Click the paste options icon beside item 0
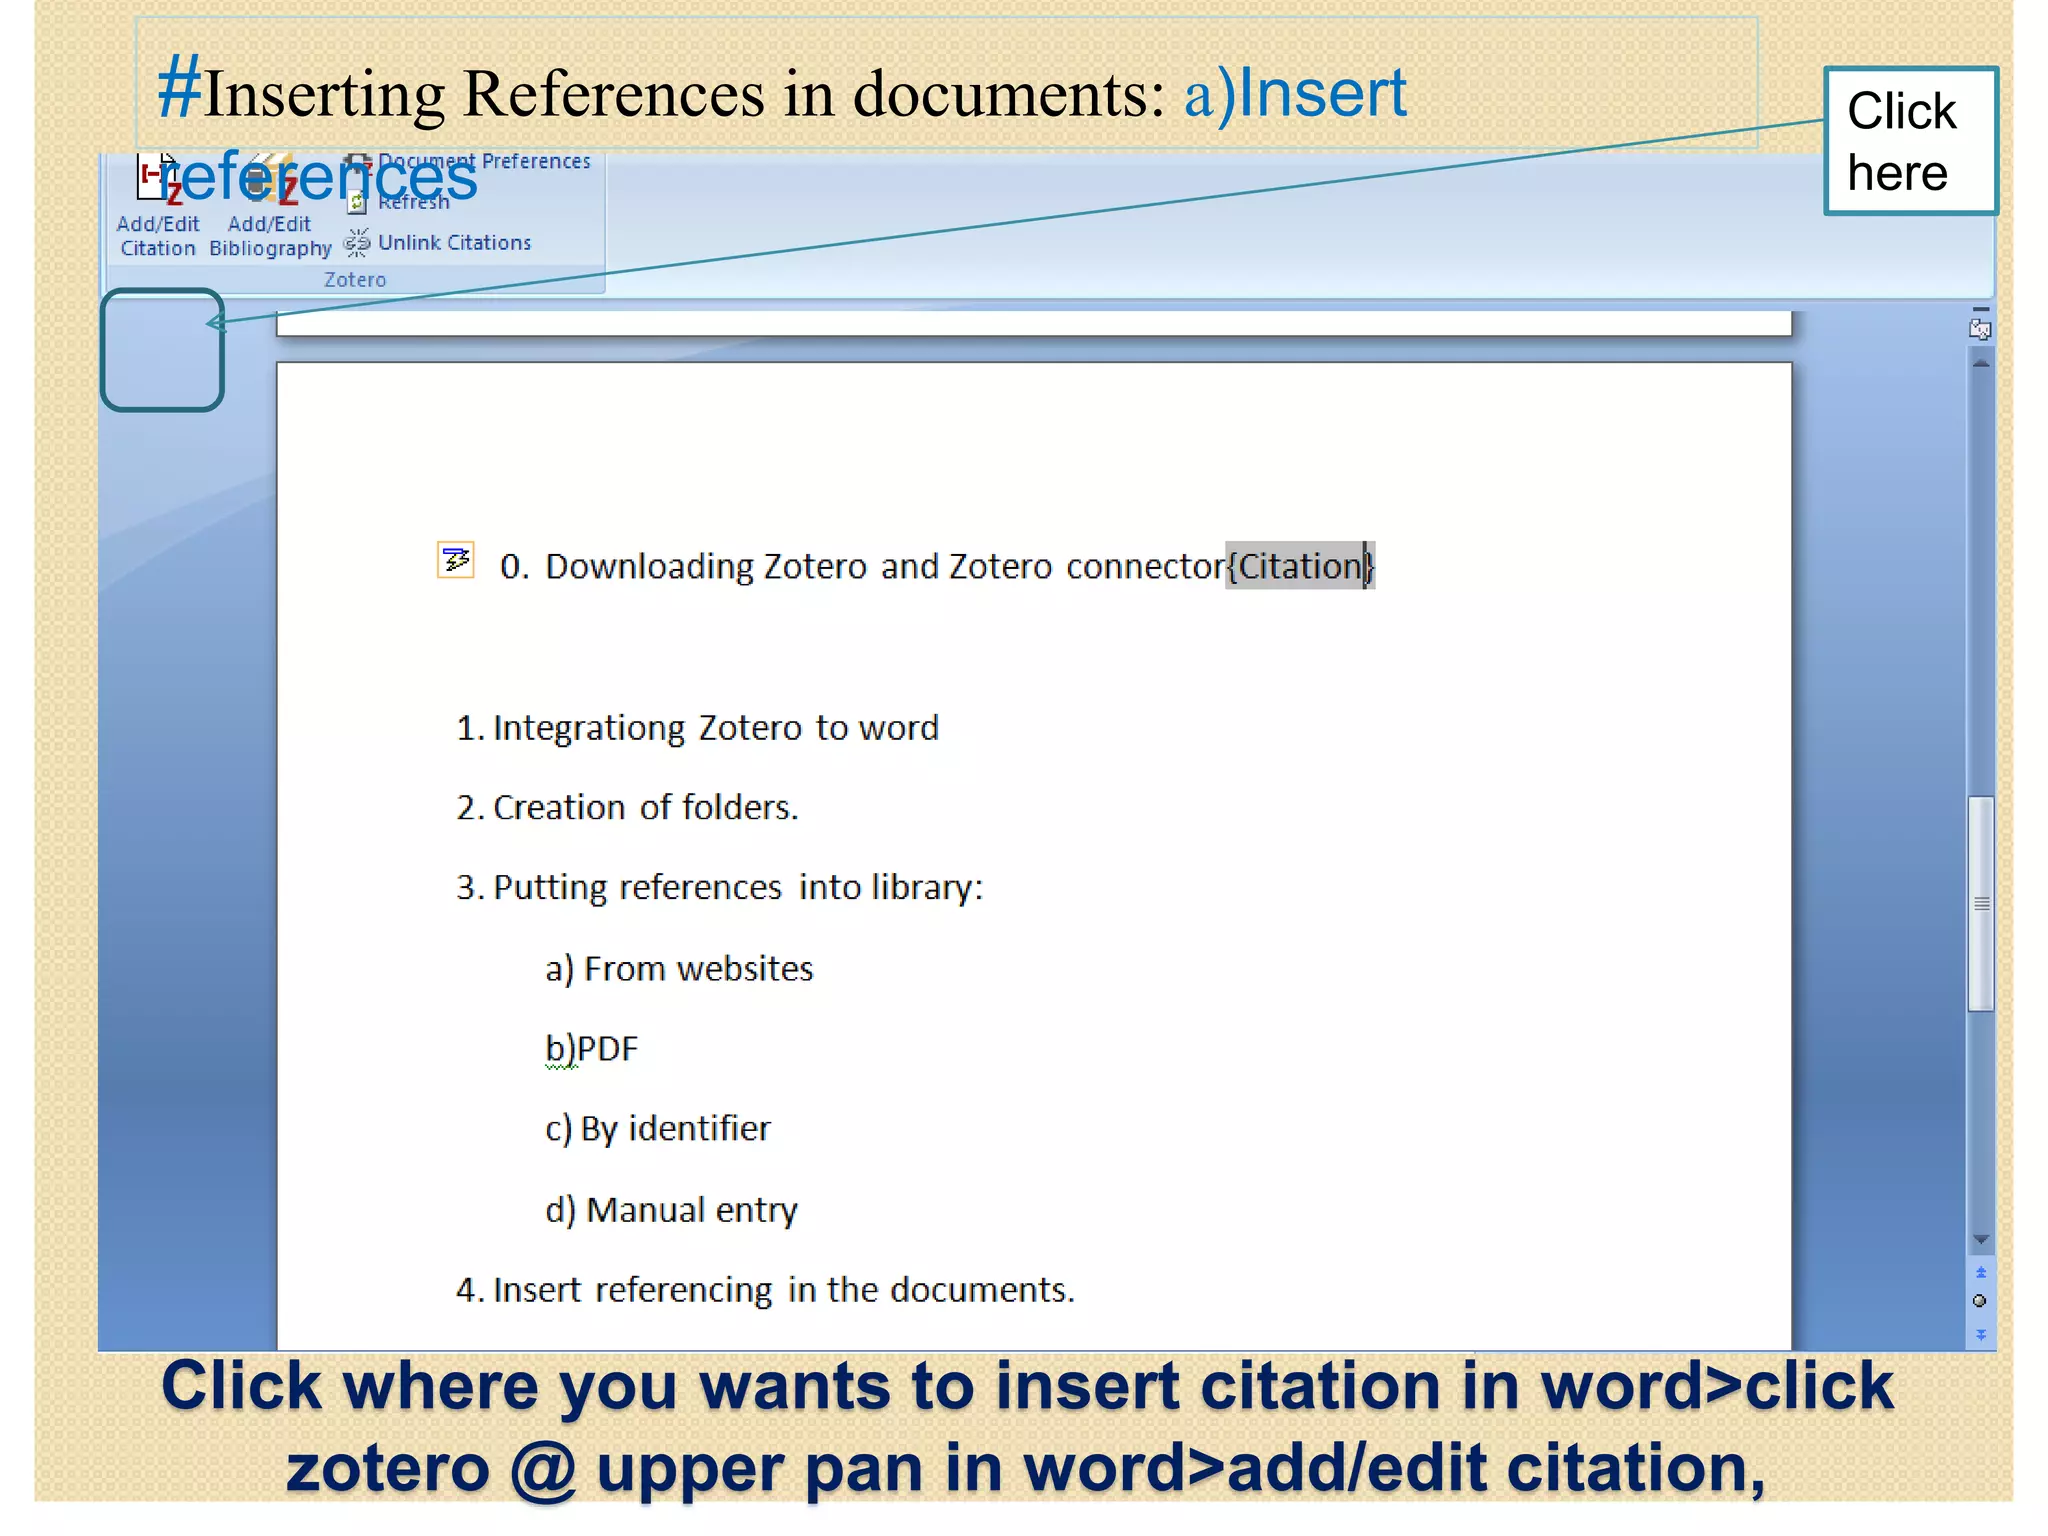Viewport: 2048px width, 1536px height. pyautogui.click(x=456, y=560)
